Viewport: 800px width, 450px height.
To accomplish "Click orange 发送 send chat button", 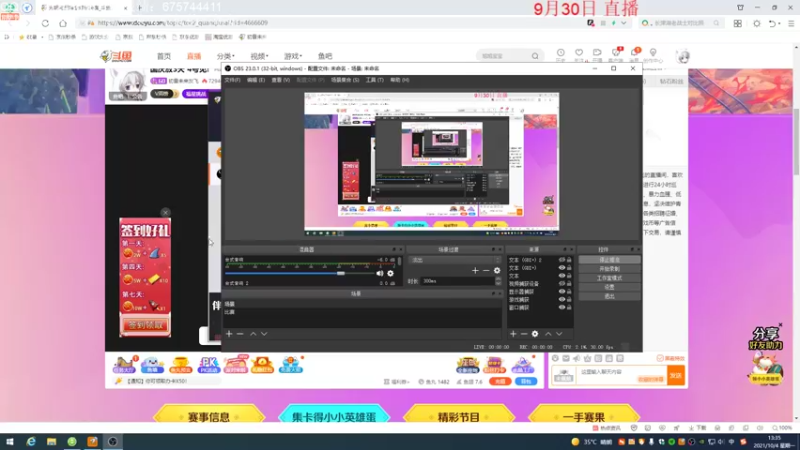I will coord(676,376).
